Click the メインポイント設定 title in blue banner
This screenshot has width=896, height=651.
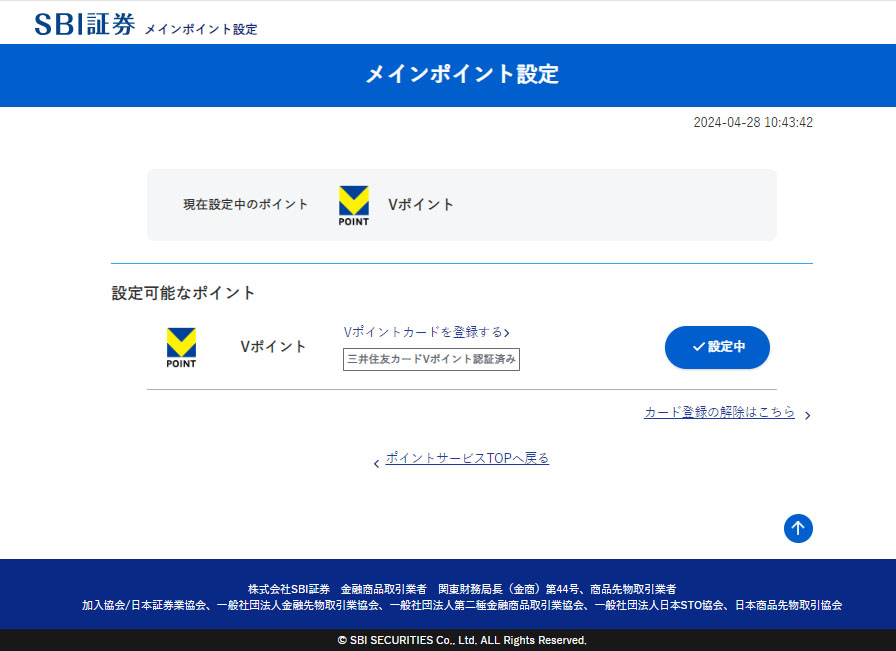pyautogui.click(x=462, y=74)
